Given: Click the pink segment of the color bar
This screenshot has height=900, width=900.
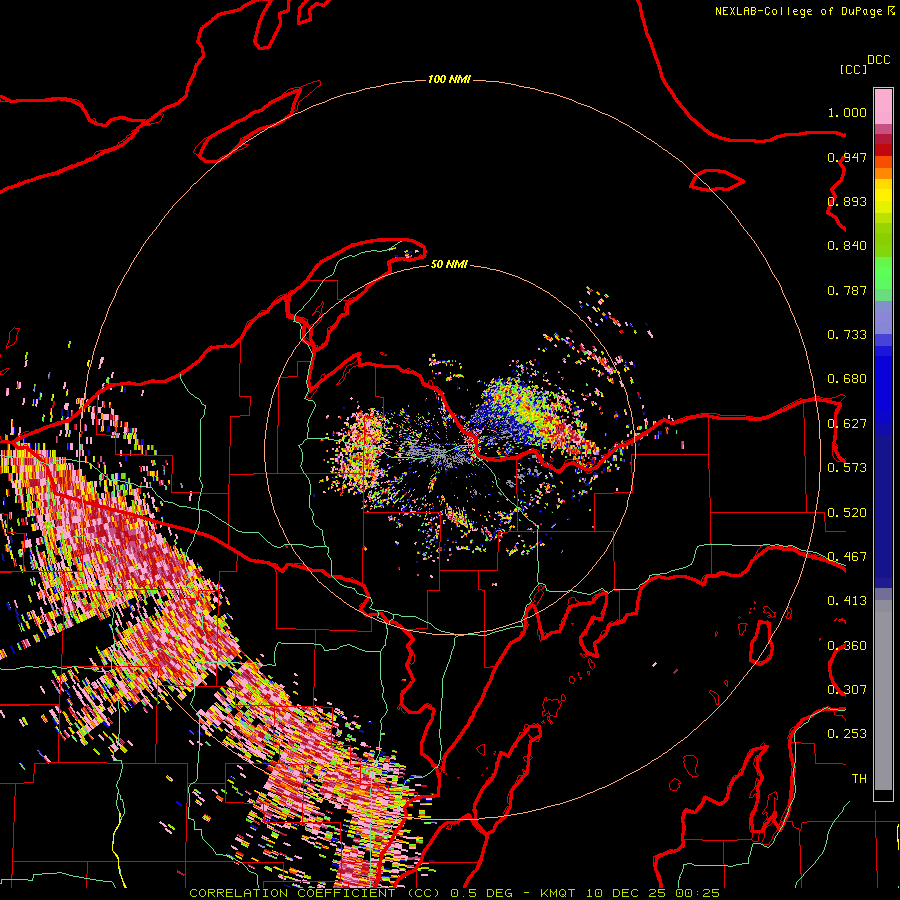Looking at the screenshot, I should tap(883, 107).
